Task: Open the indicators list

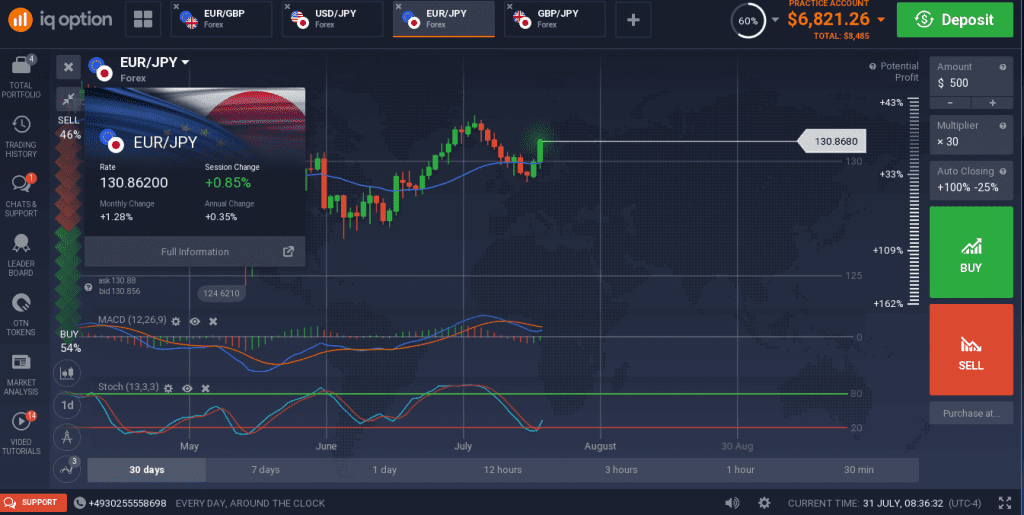Action: pos(67,468)
